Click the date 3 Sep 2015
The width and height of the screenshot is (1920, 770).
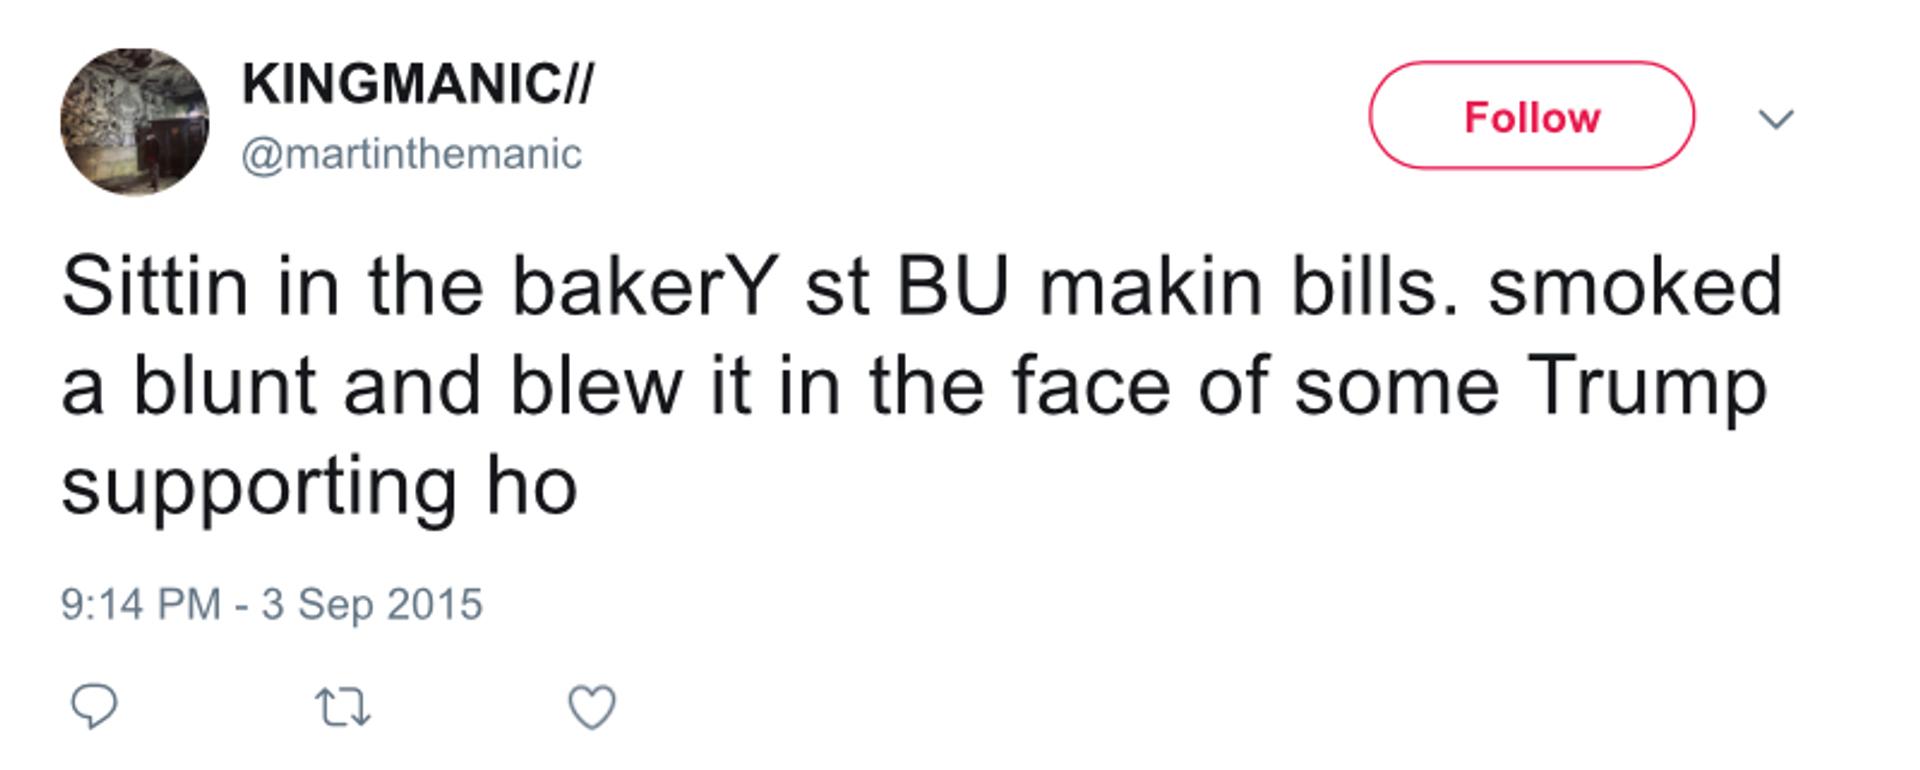(372, 604)
